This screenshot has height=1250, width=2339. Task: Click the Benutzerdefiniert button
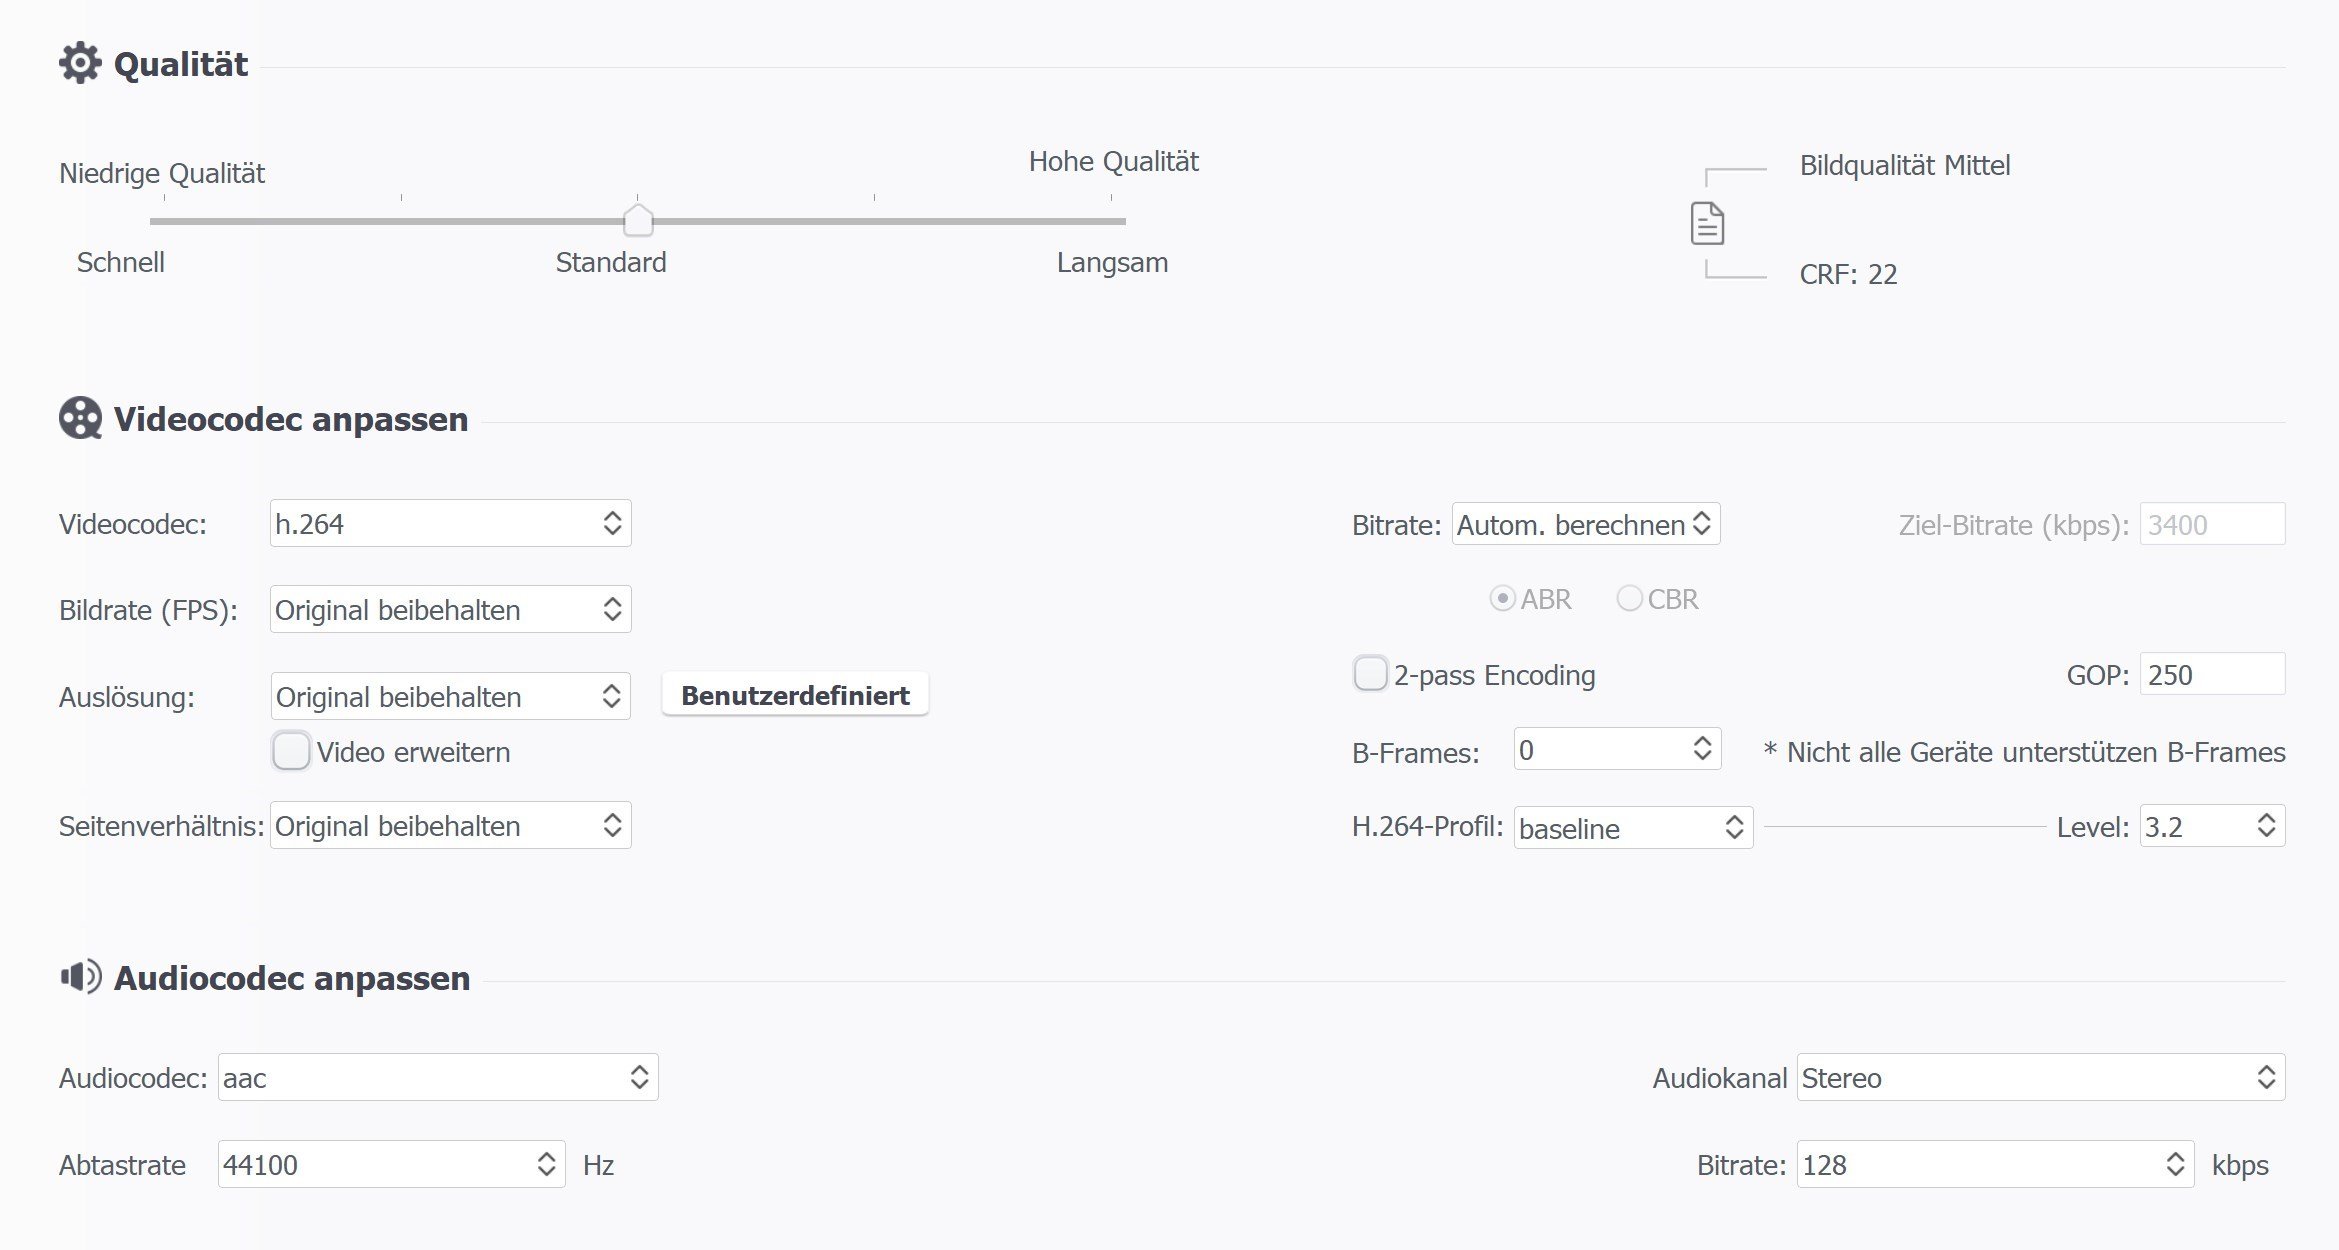pyautogui.click(x=795, y=696)
